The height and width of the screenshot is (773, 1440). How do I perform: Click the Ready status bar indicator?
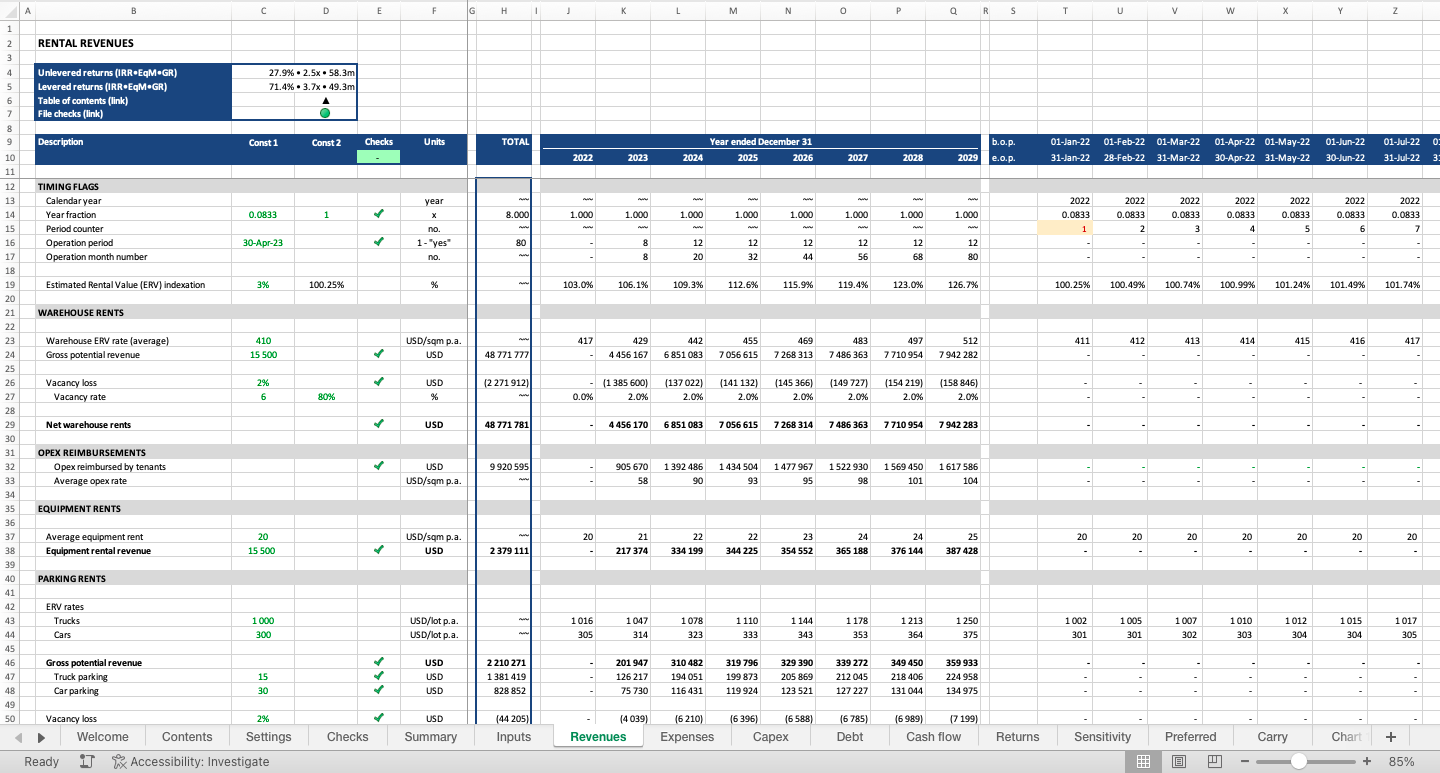pyautogui.click(x=41, y=761)
